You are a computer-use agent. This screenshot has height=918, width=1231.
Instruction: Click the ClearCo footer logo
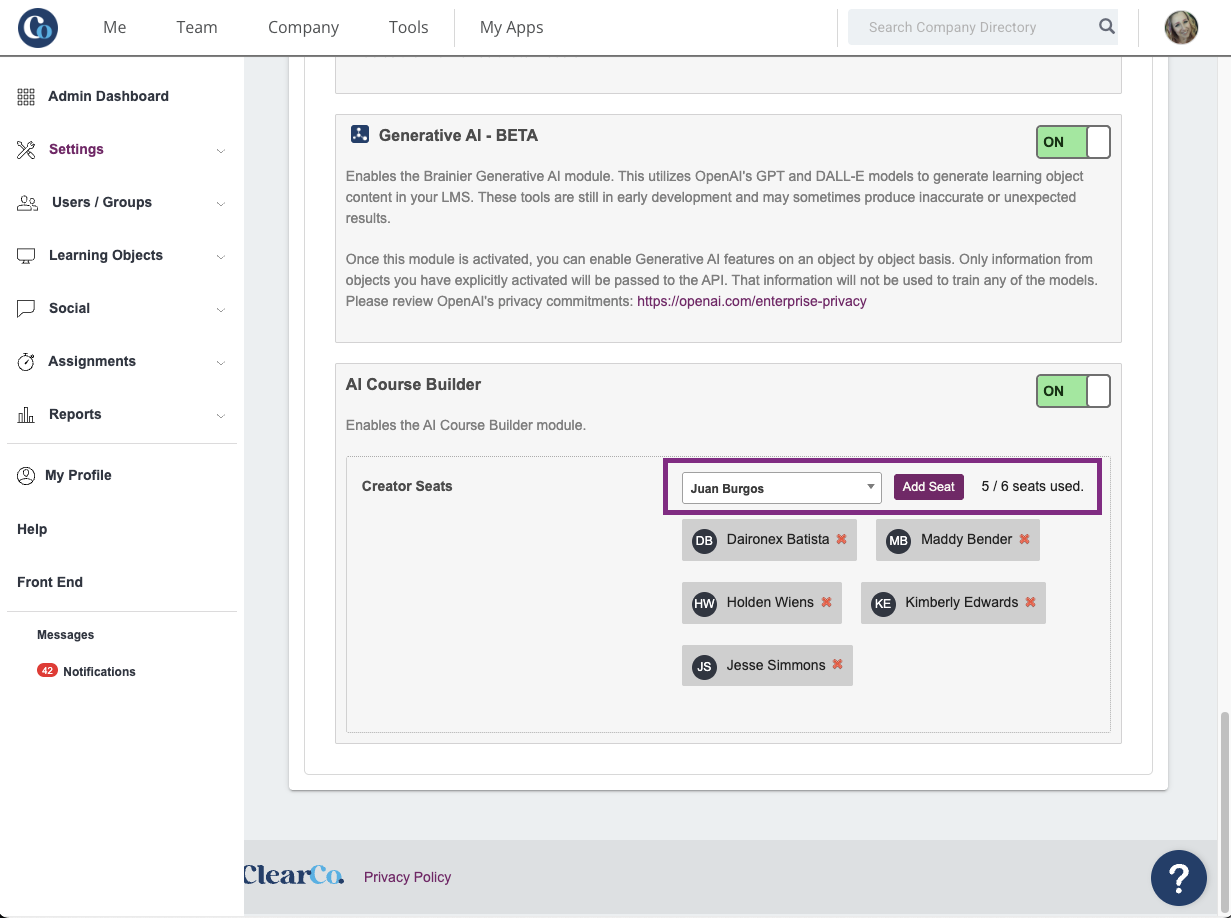[x=294, y=875]
